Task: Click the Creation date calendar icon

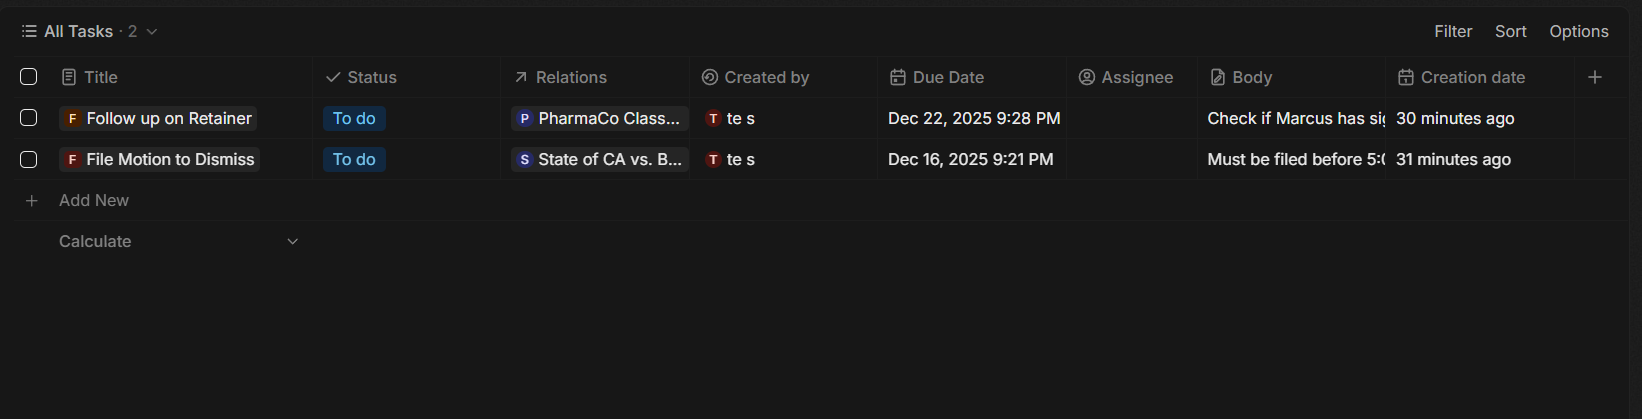Action: [x=1406, y=78]
